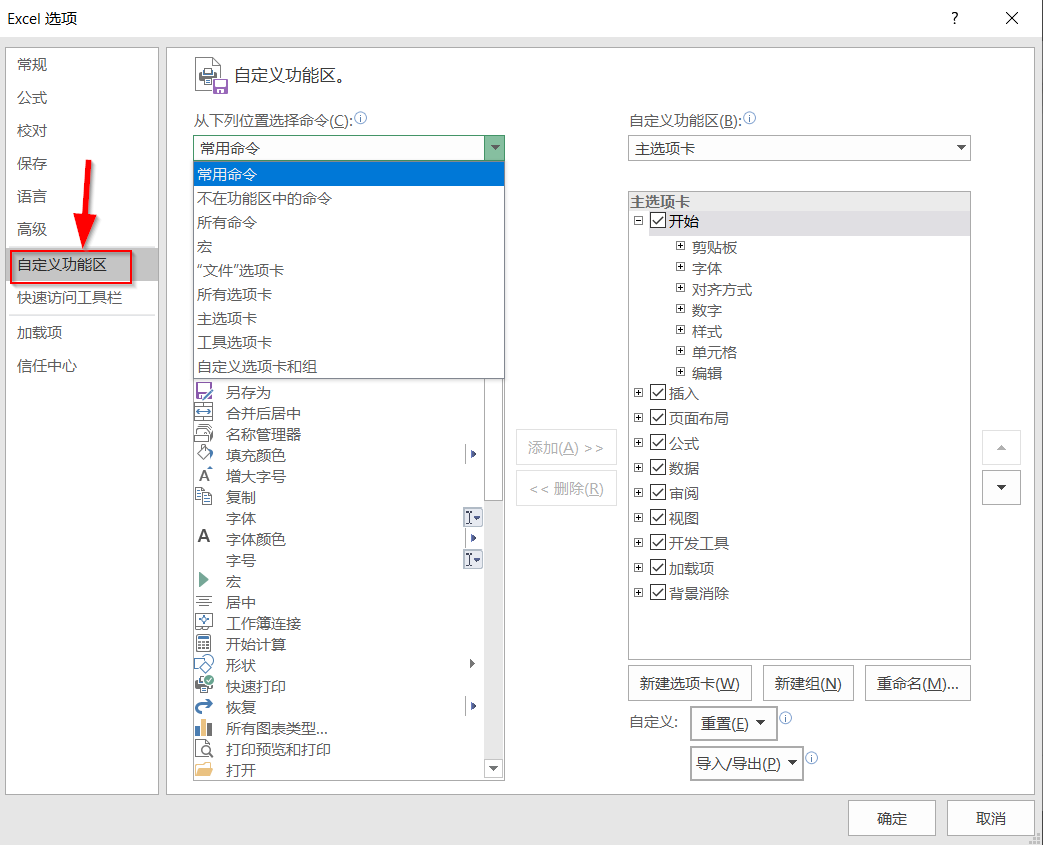Toggle the 视图 checkbox

coord(658,517)
